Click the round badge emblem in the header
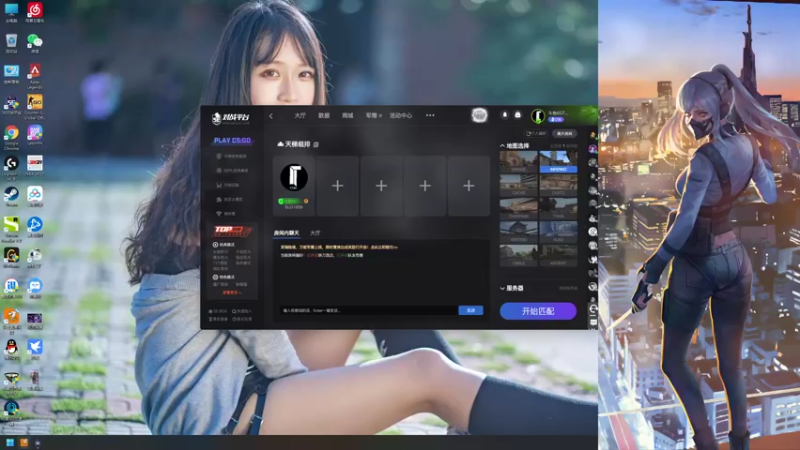Image resolution: width=800 pixels, height=450 pixels. [x=479, y=115]
